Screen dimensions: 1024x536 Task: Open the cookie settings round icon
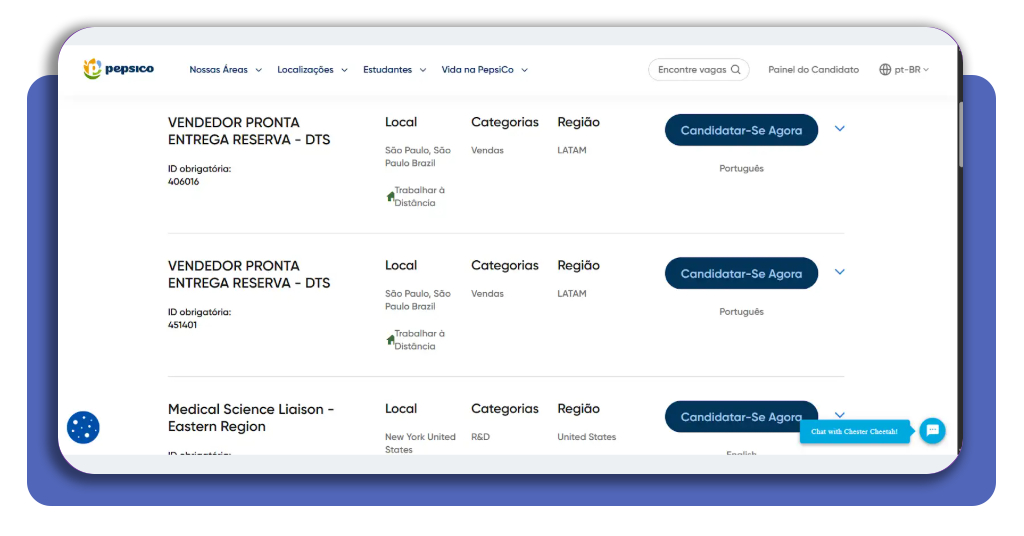83,428
